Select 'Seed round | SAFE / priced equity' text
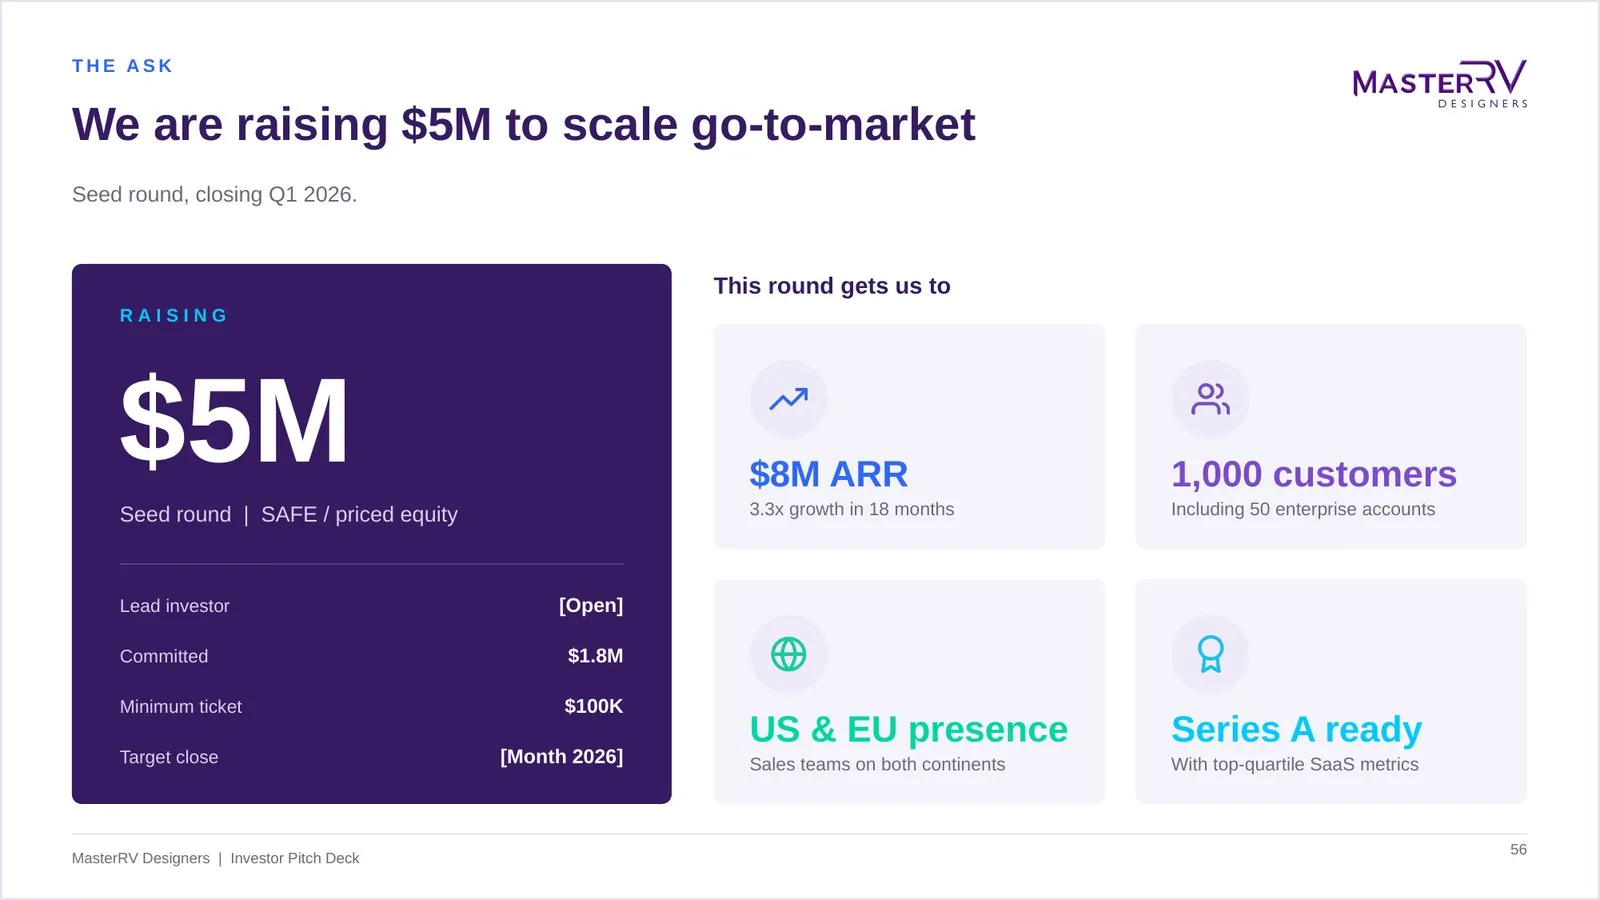This screenshot has height=900, width=1600. (288, 514)
